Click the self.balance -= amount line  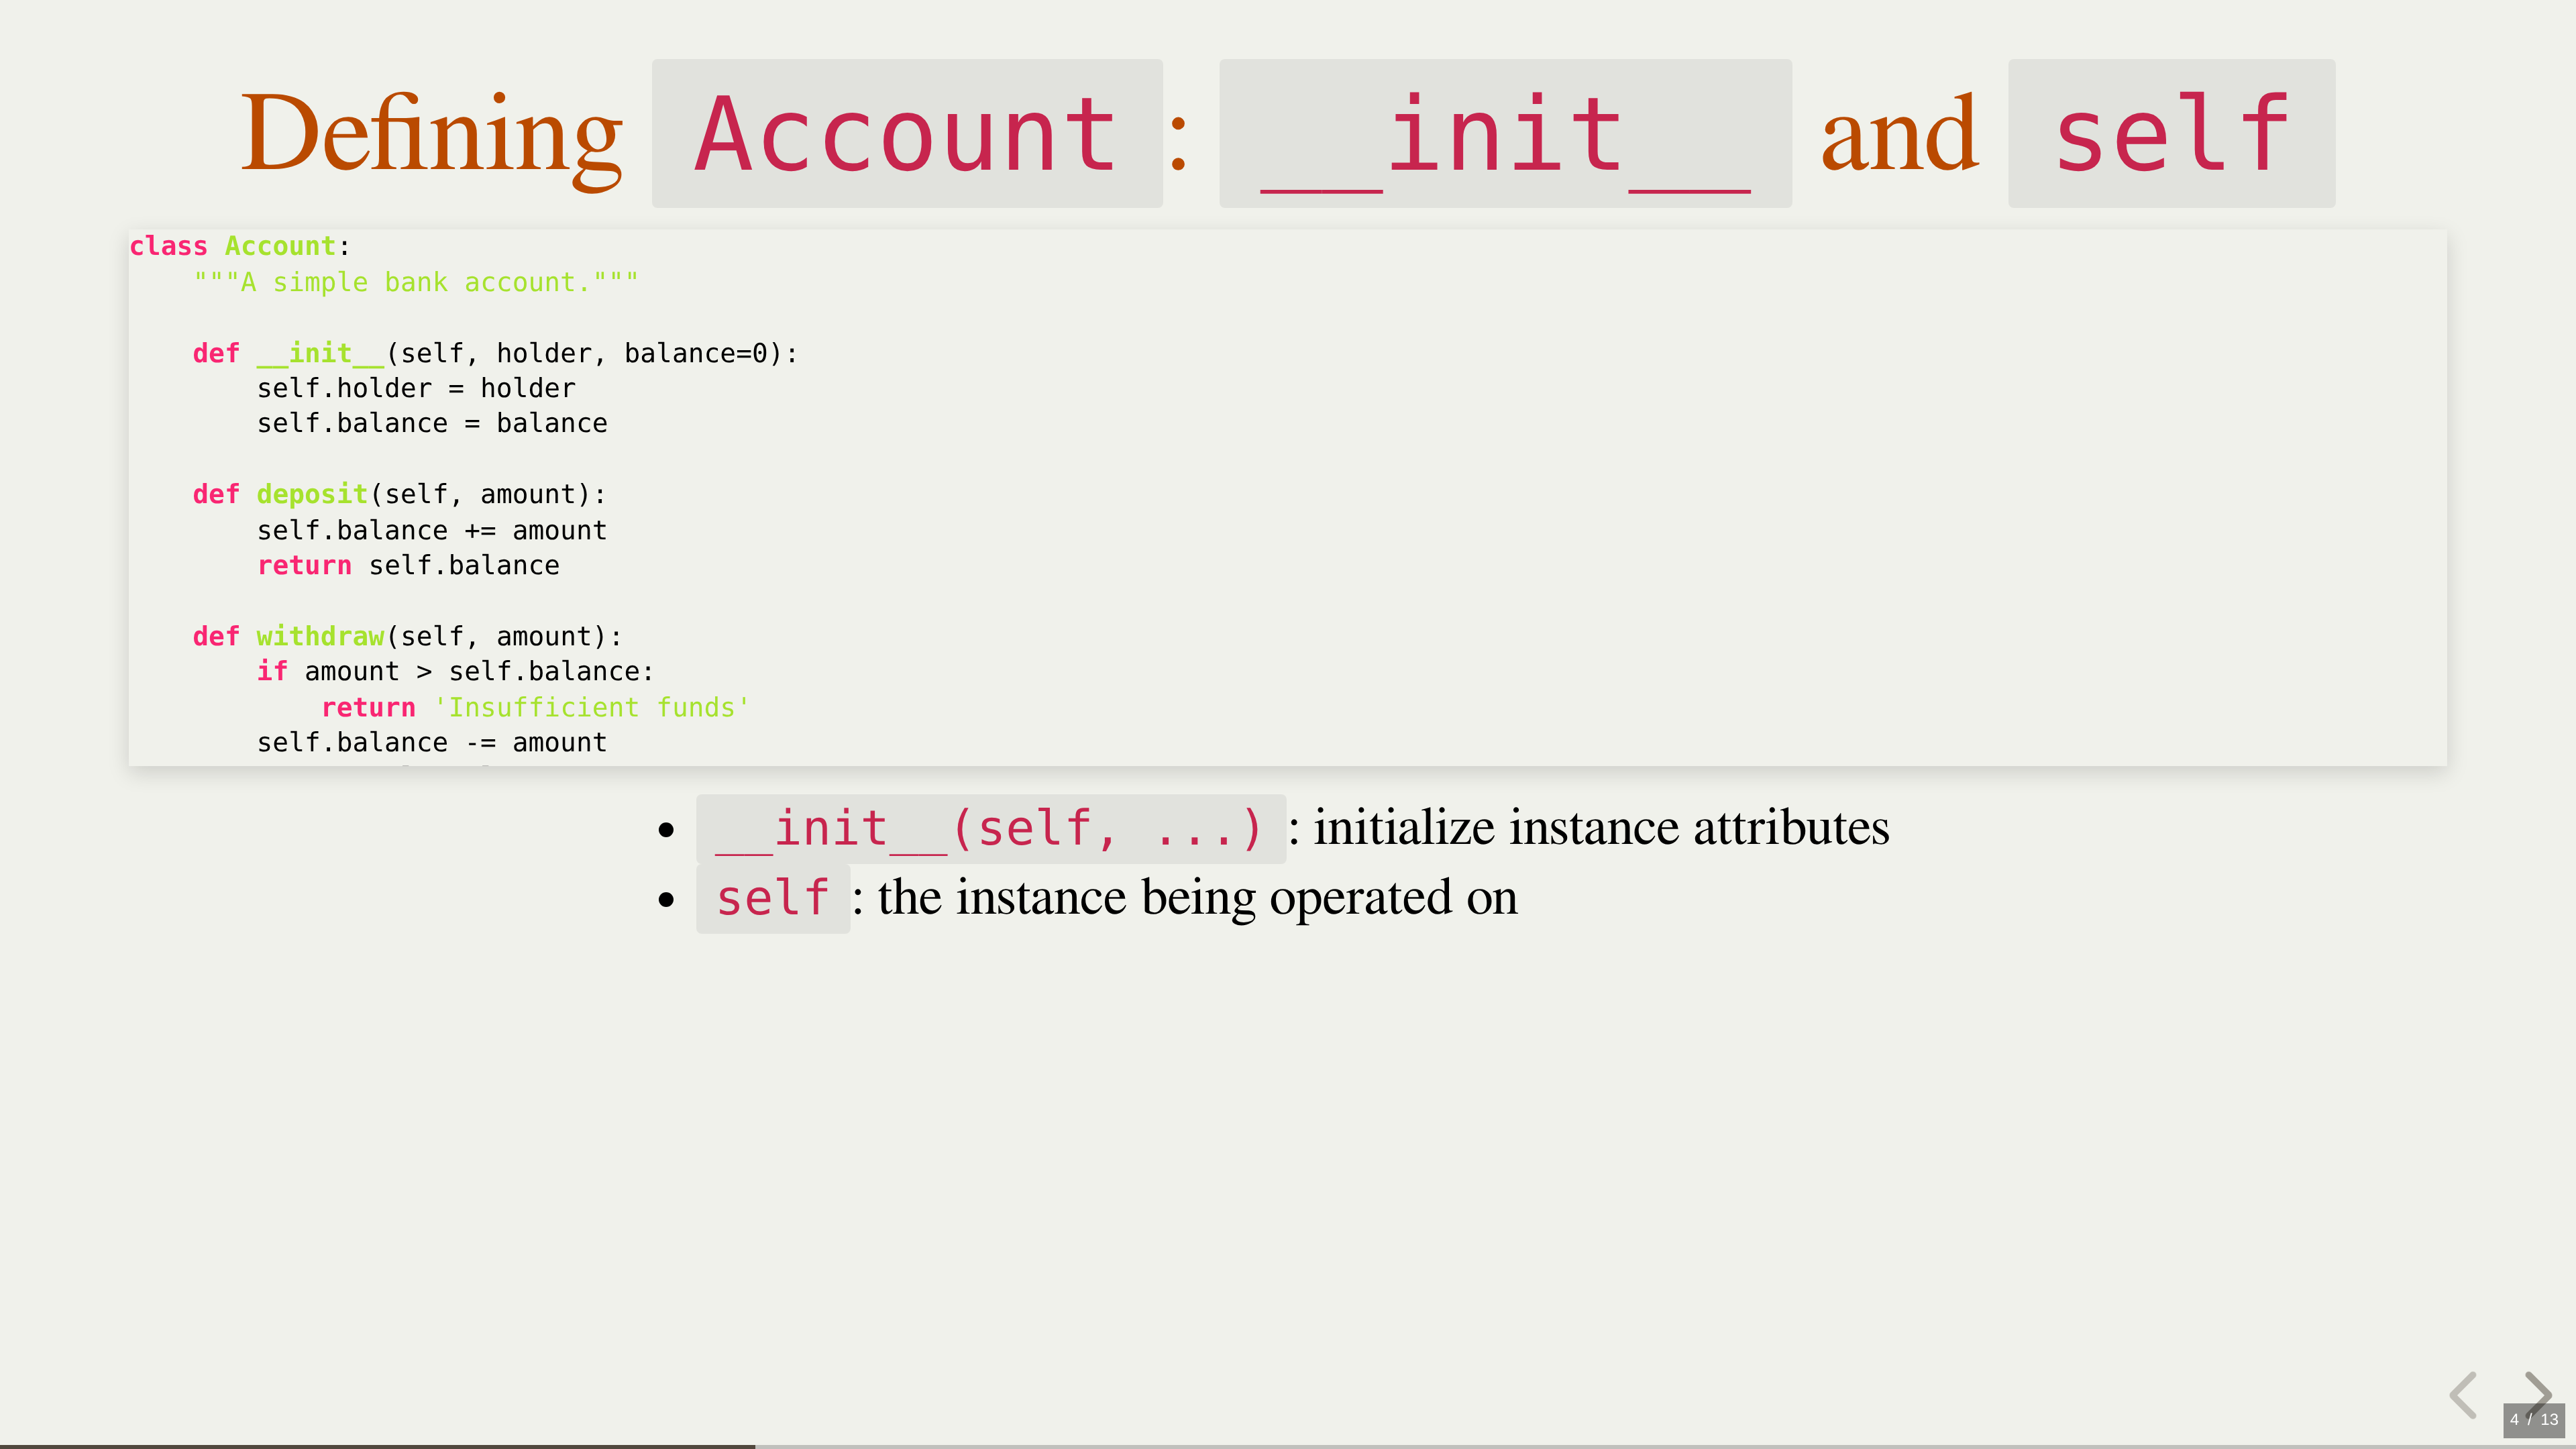[x=431, y=742]
